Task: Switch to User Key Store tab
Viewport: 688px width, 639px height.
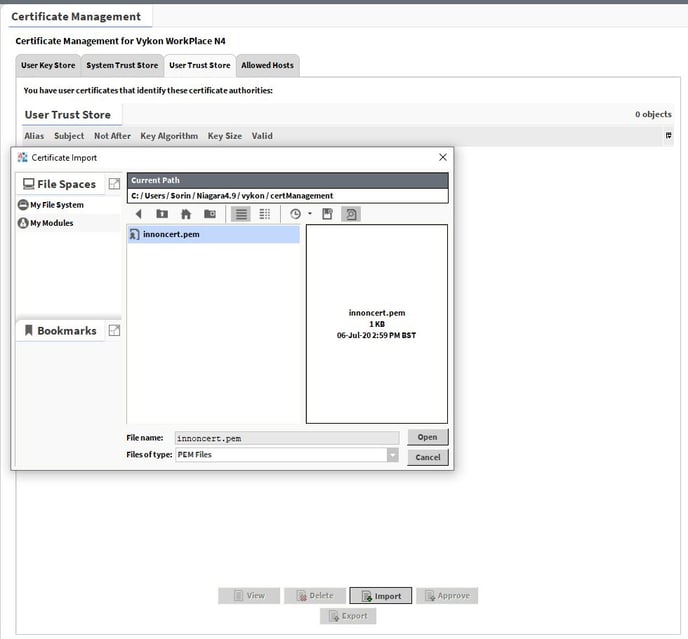Action: (48, 65)
